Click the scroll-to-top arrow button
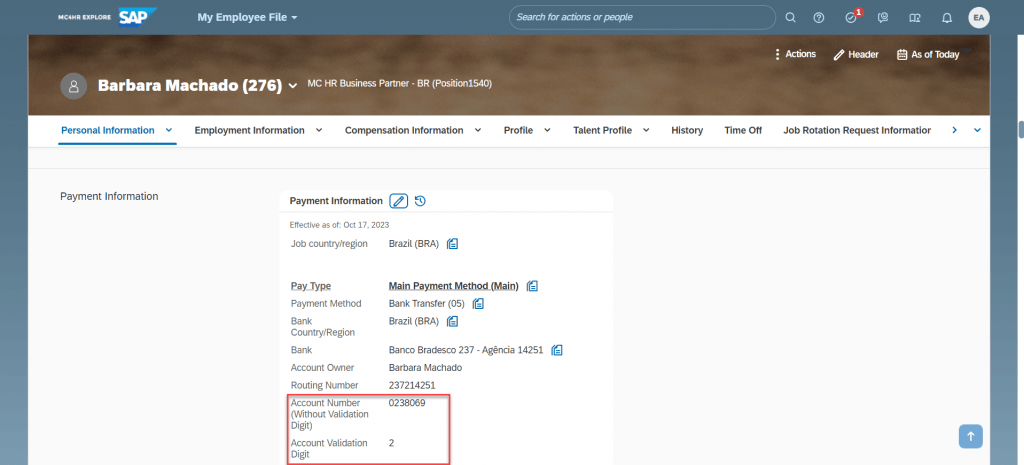This screenshot has height=465, width=1024. 970,436
